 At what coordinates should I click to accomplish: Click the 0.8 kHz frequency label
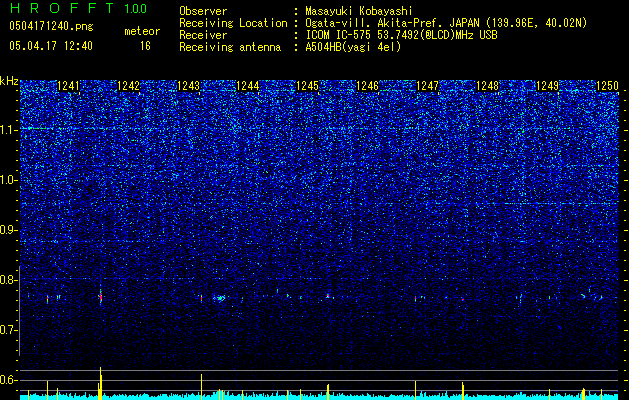pos(9,280)
